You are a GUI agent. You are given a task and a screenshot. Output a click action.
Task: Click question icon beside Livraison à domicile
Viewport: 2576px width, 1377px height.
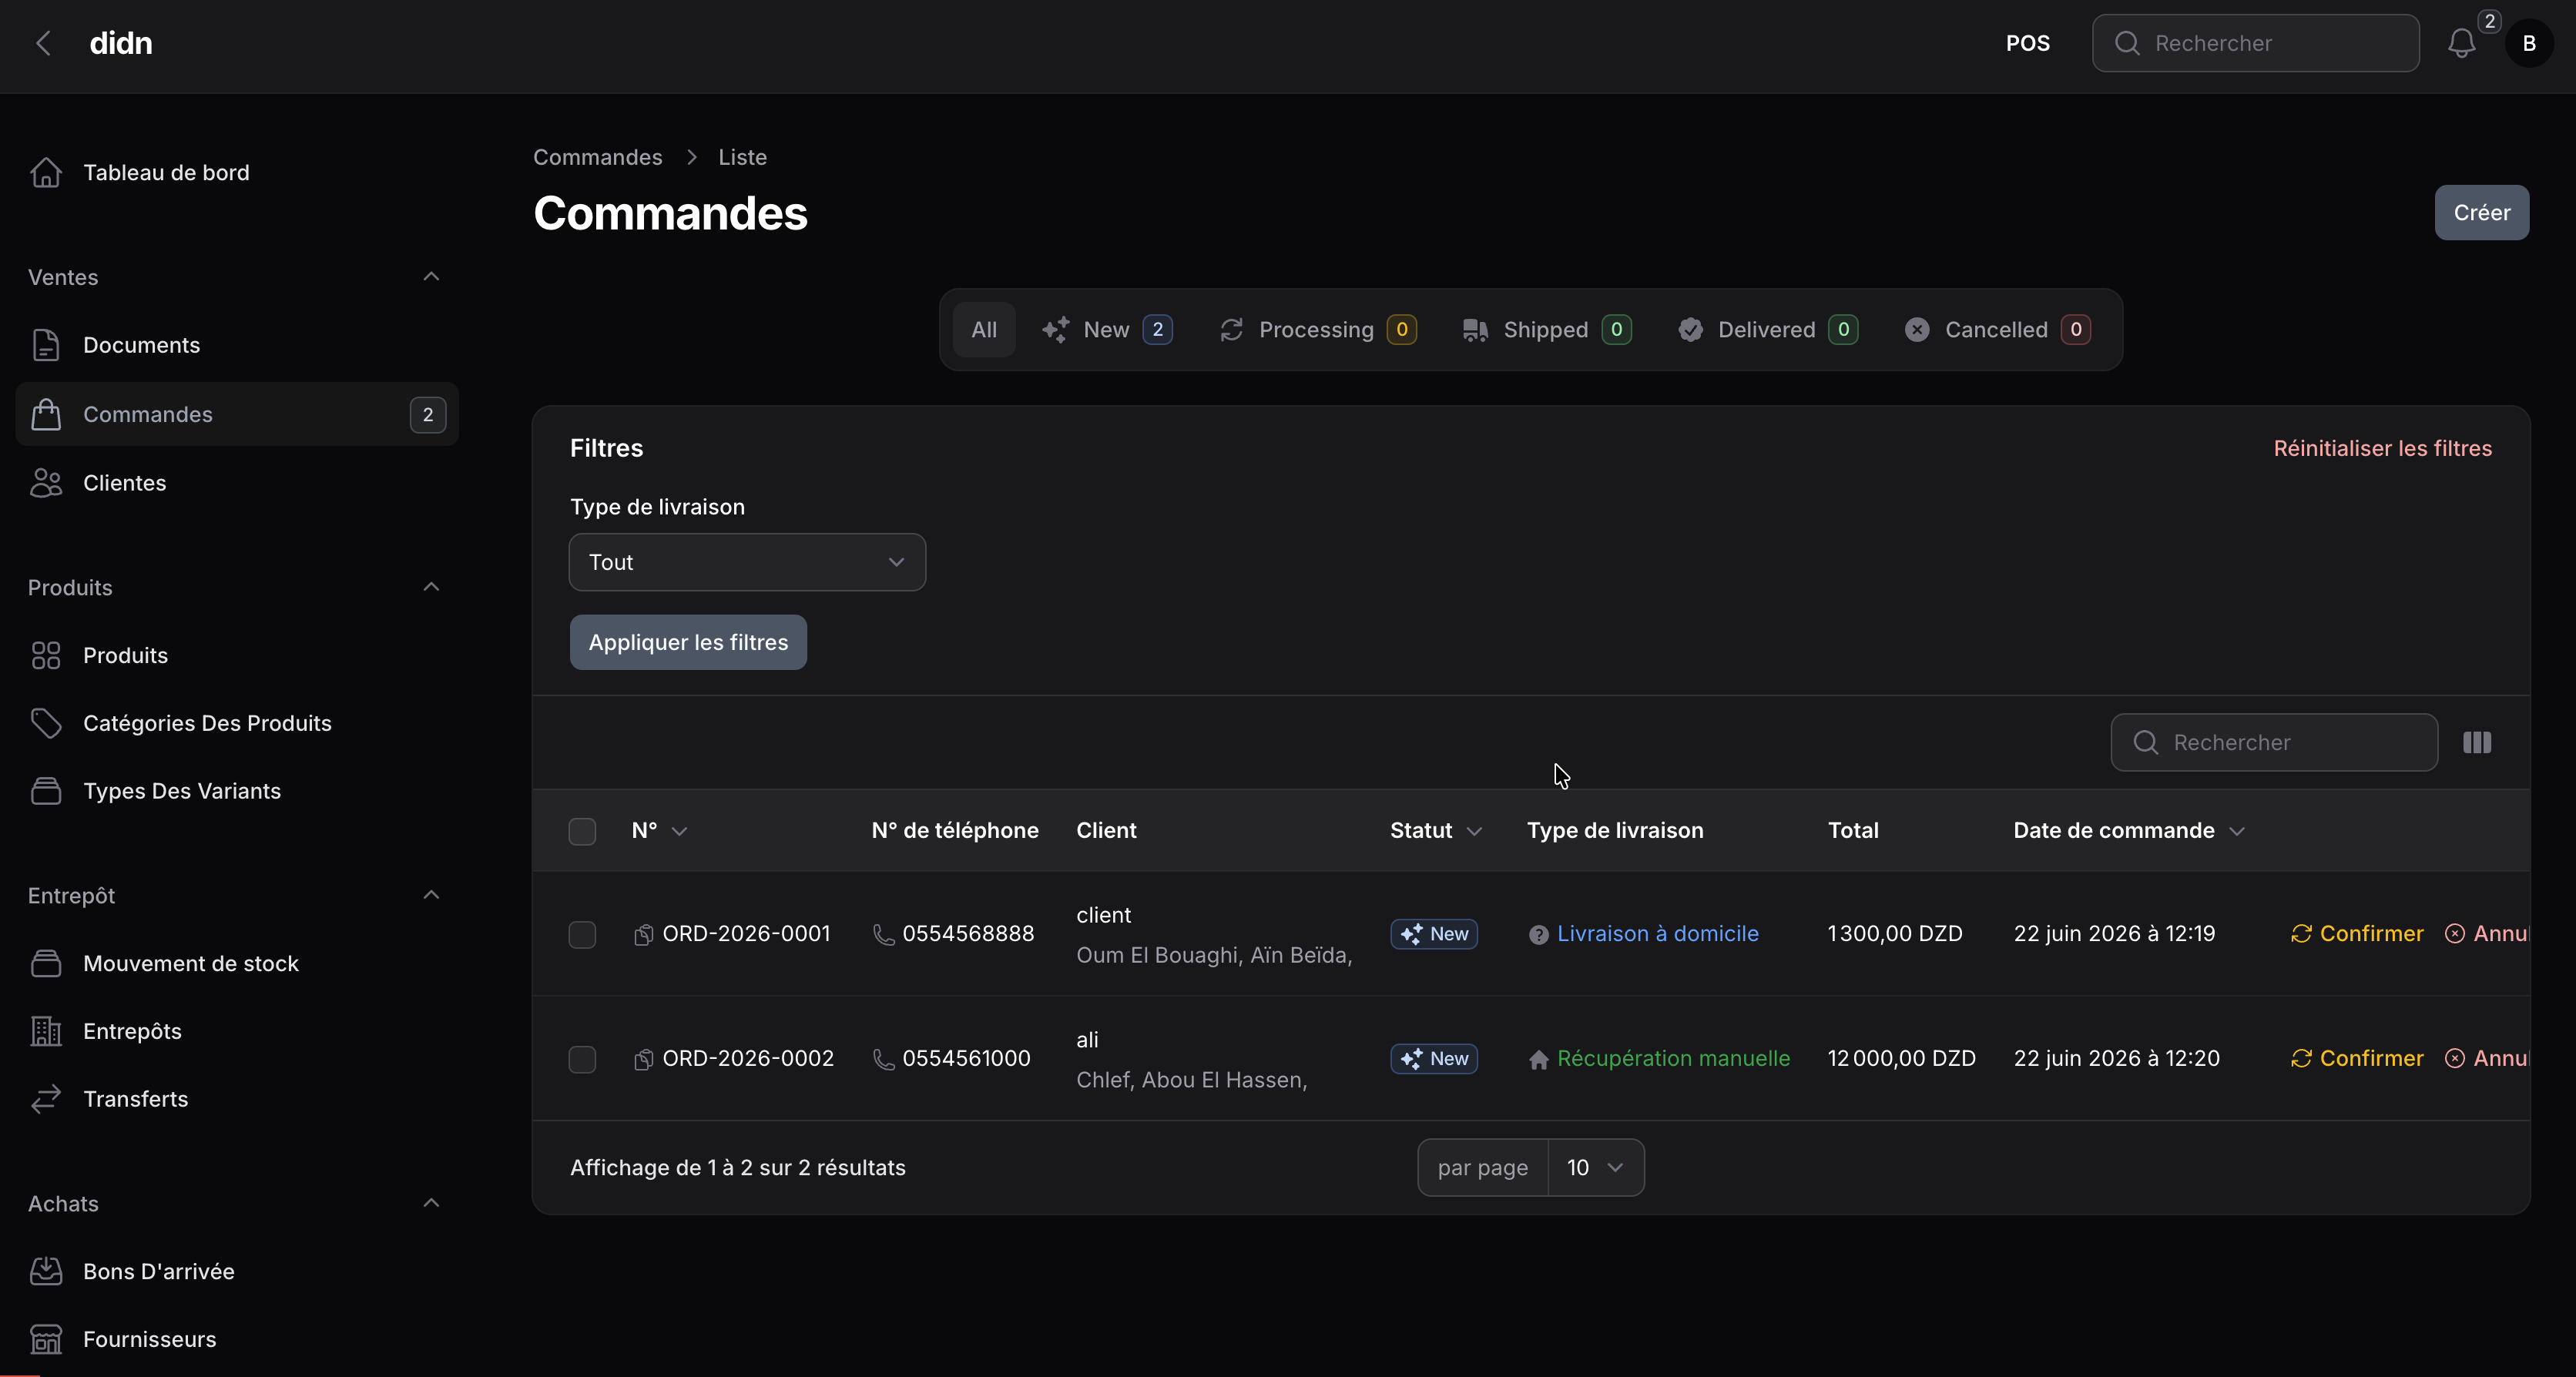coord(1538,934)
